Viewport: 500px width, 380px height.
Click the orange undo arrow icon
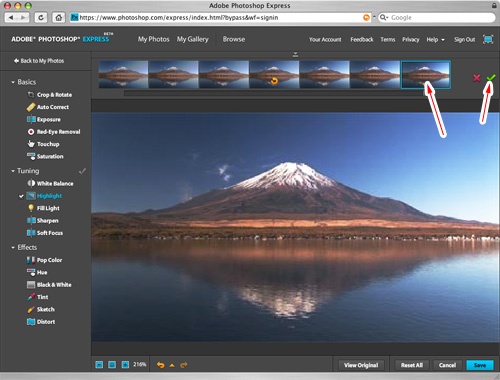click(x=161, y=365)
